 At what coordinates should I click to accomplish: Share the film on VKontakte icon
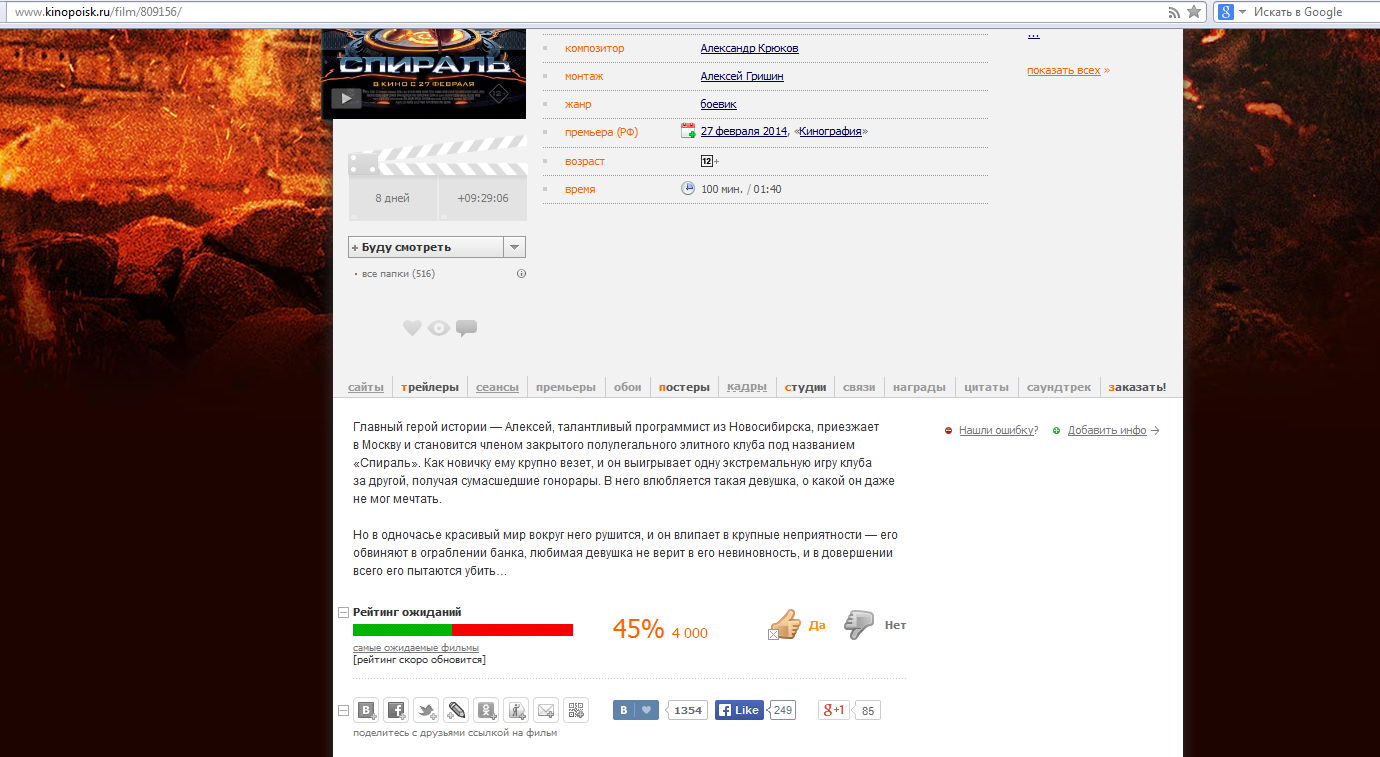(x=366, y=710)
